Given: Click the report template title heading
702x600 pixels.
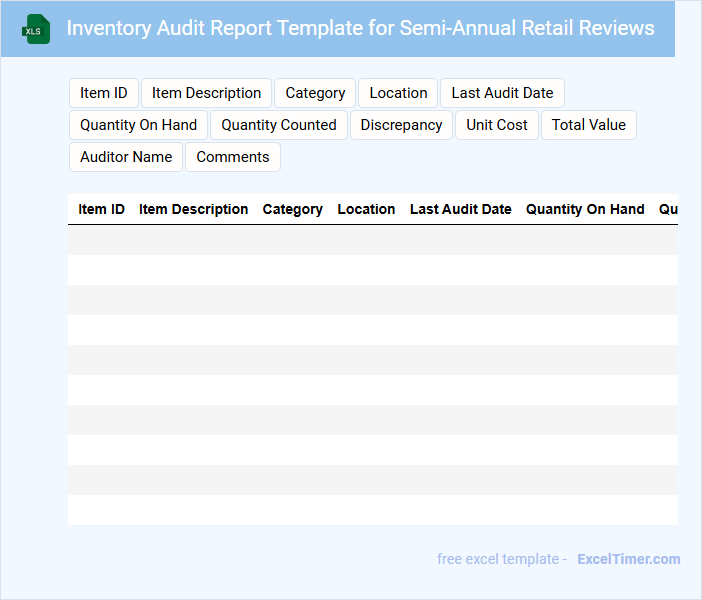Looking at the screenshot, I should tap(360, 28).
